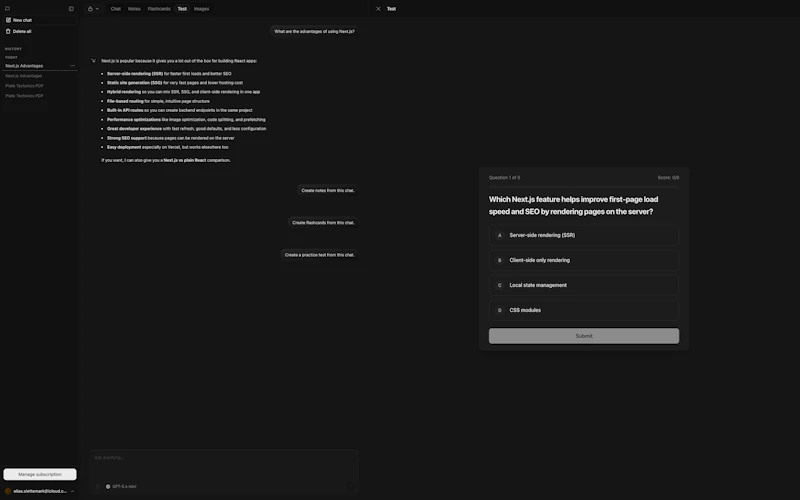Open the Images tab
800x500 pixels.
tap(202, 9)
